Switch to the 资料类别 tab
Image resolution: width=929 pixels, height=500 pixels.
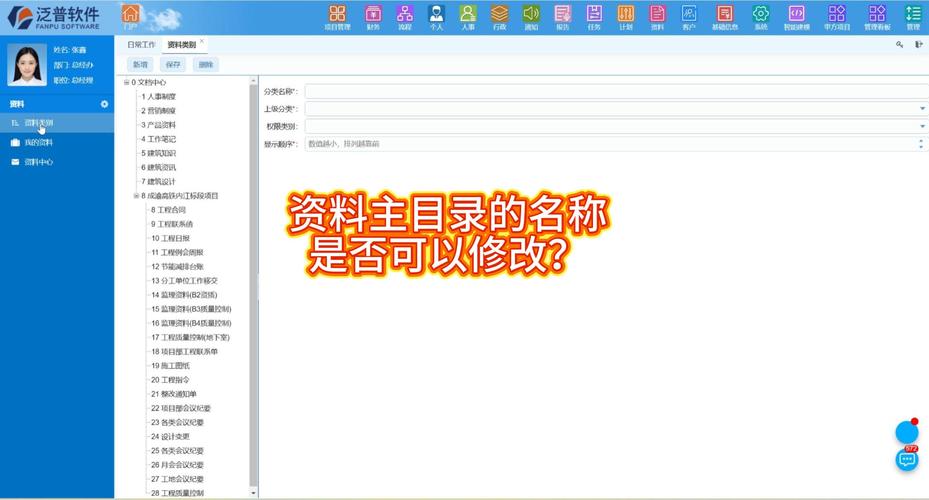click(181, 44)
